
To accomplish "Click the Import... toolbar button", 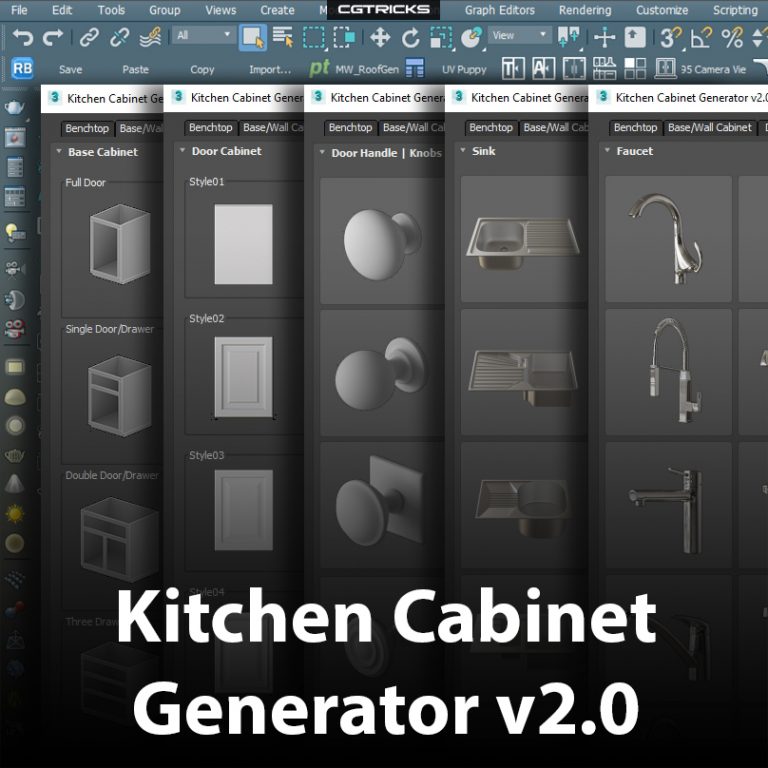I will 270,69.
